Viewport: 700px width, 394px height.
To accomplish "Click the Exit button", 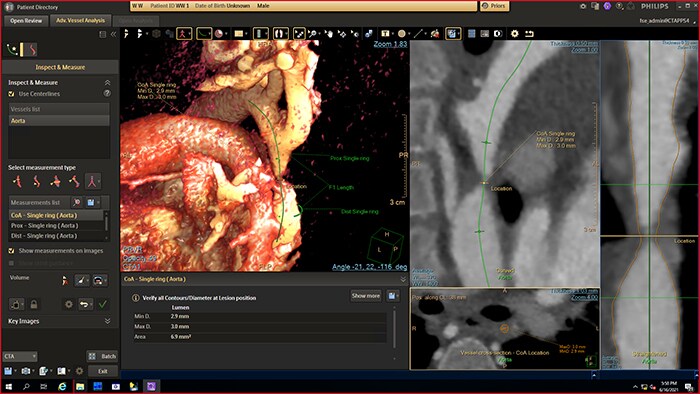I will pyautogui.click(x=103, y=371).
